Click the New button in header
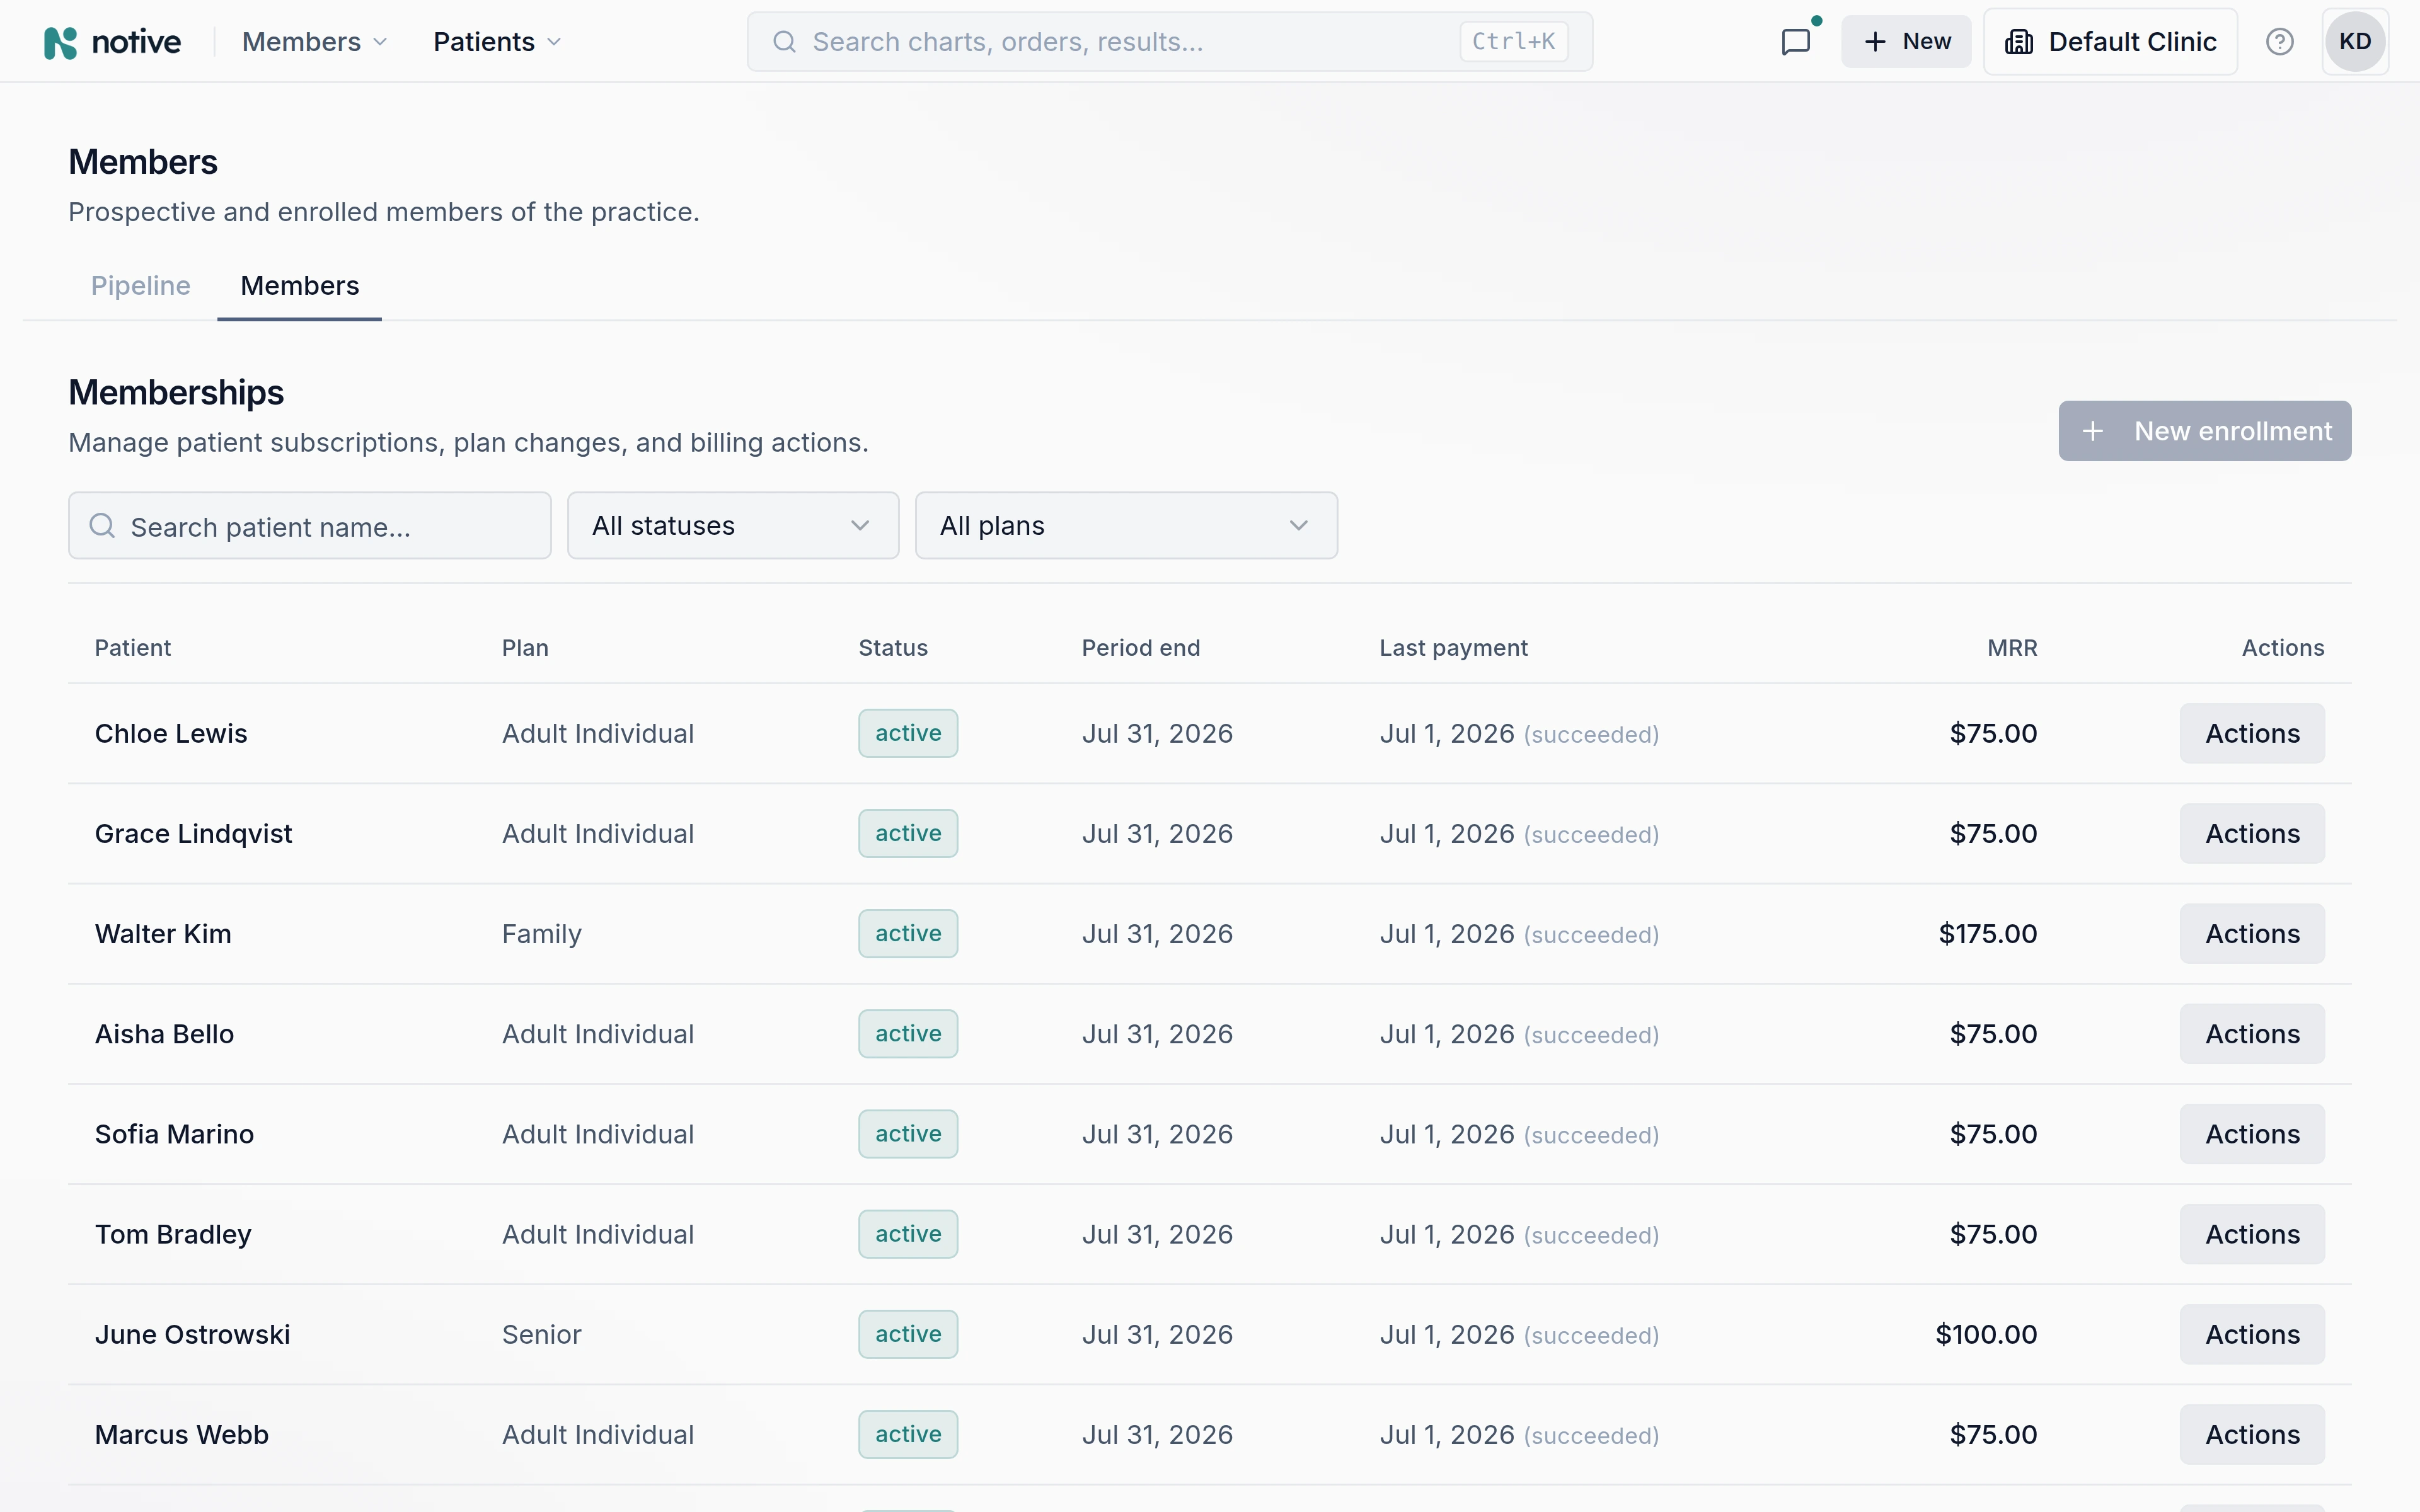 [1906, 42]
